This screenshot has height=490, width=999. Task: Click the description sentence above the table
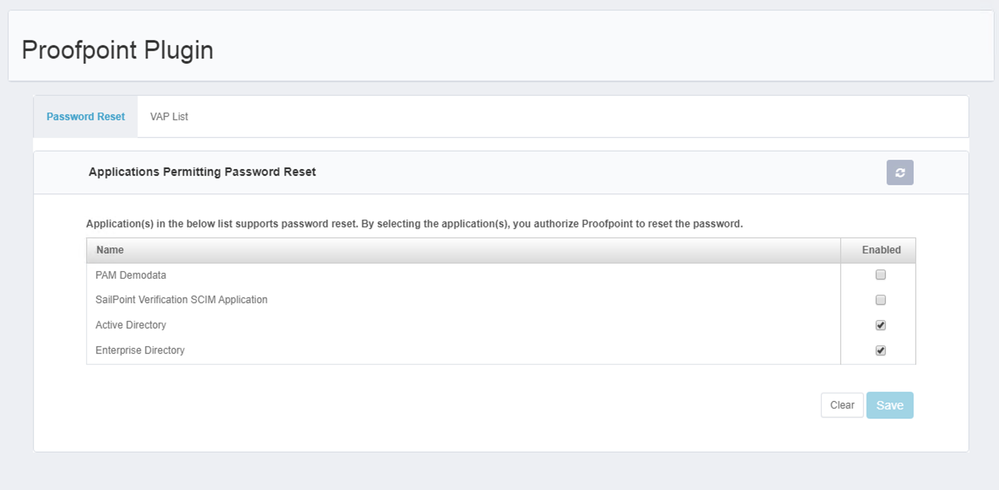pos(414,223)
